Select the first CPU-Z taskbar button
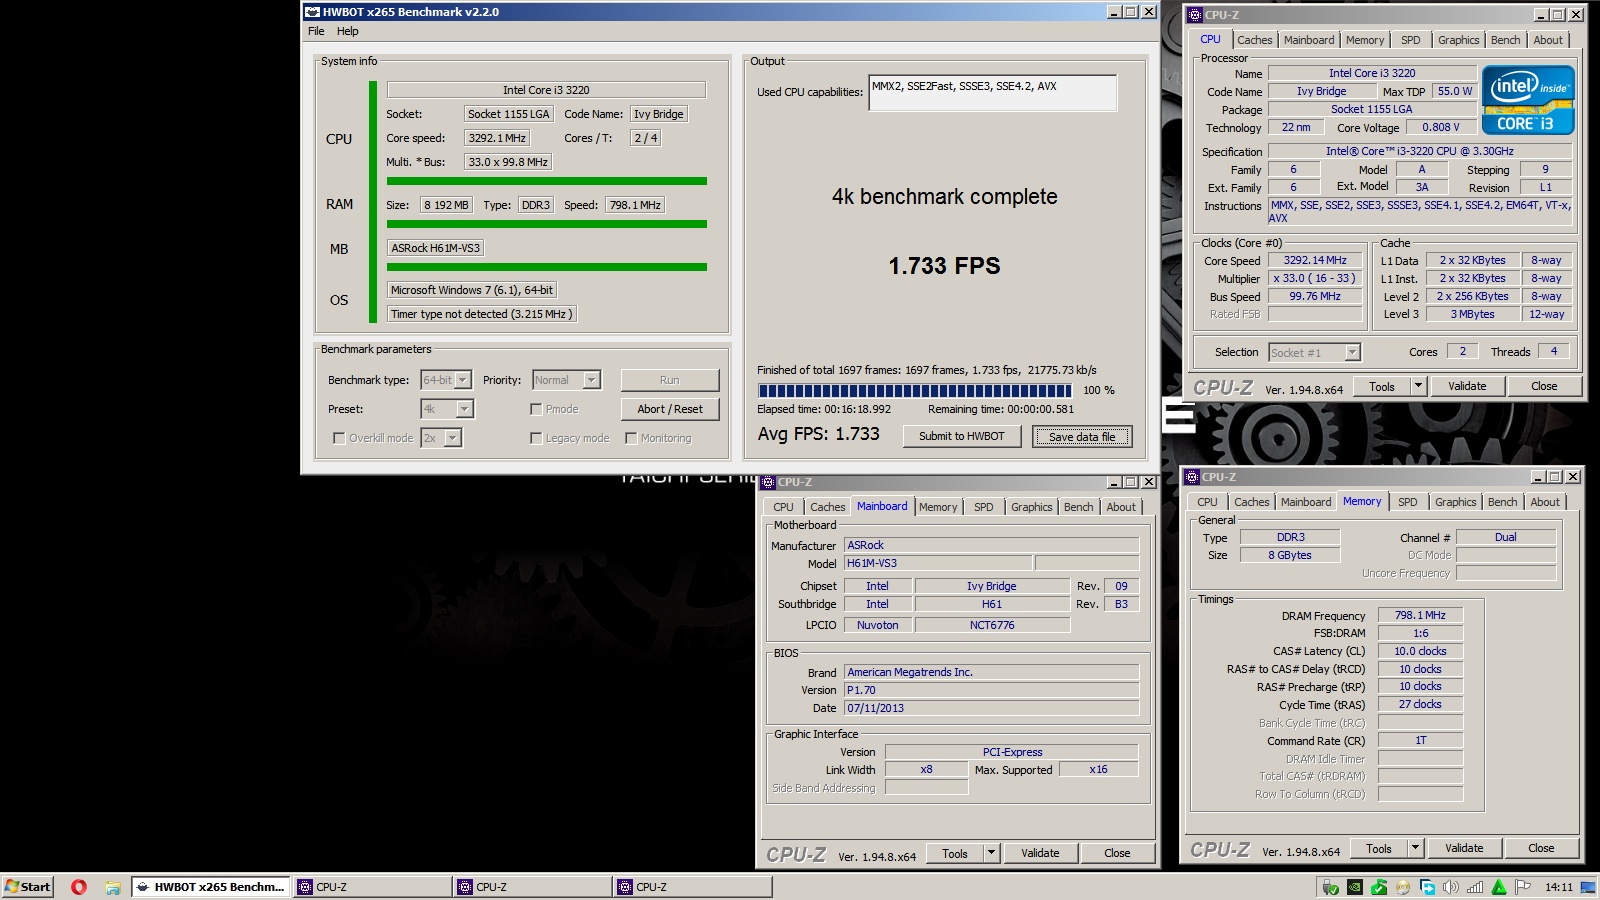Screen dimensions: 1600x900 pyautogui.click(x=371, y=887)
